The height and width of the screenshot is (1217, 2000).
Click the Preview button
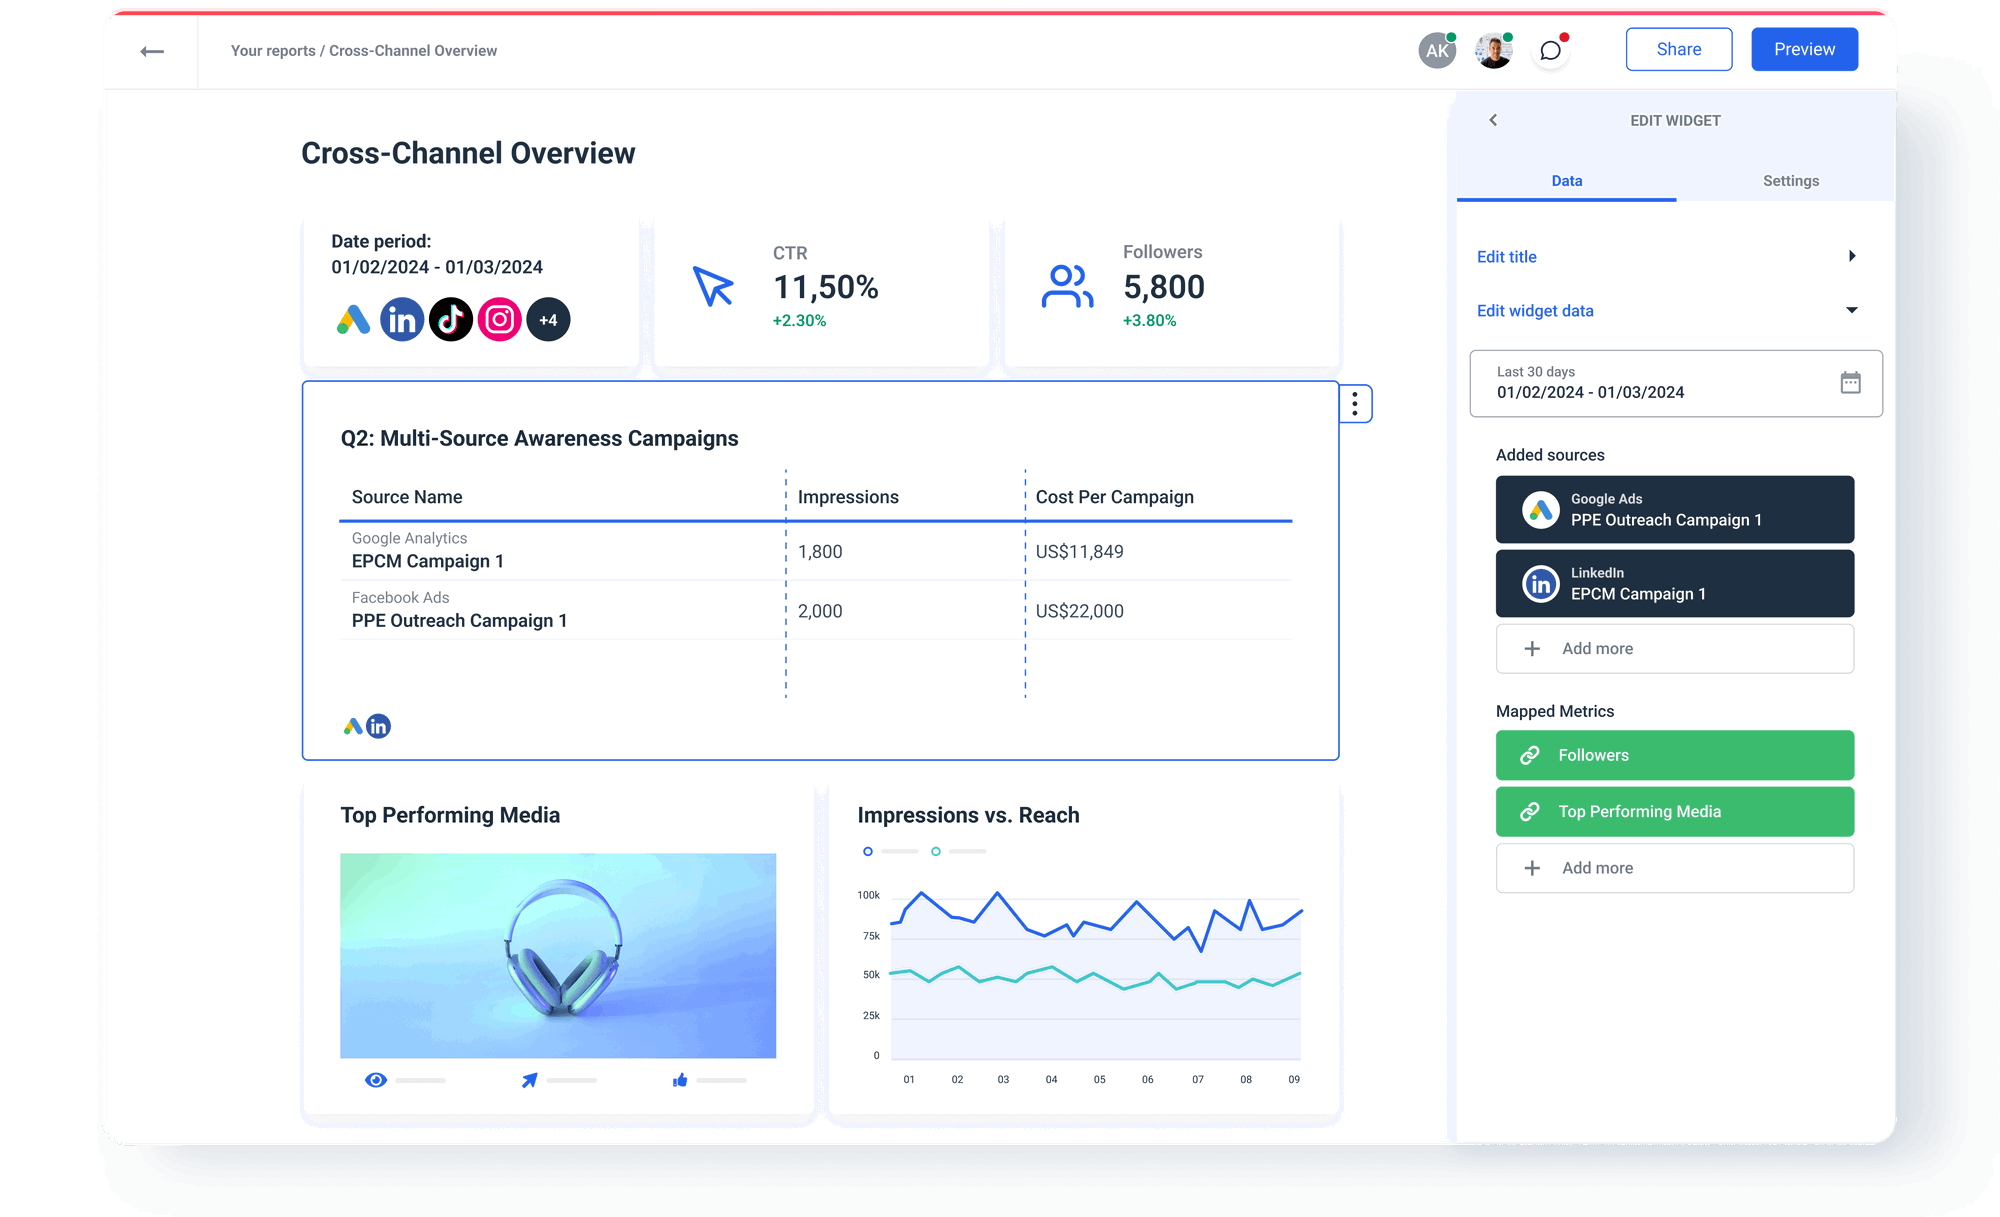[x=1804, y=48]
